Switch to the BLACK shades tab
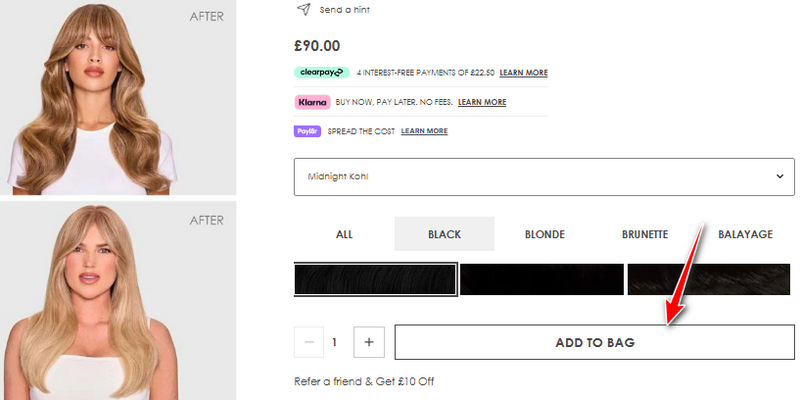This screenshot has width=800, height=400. [x=444, y=234]
